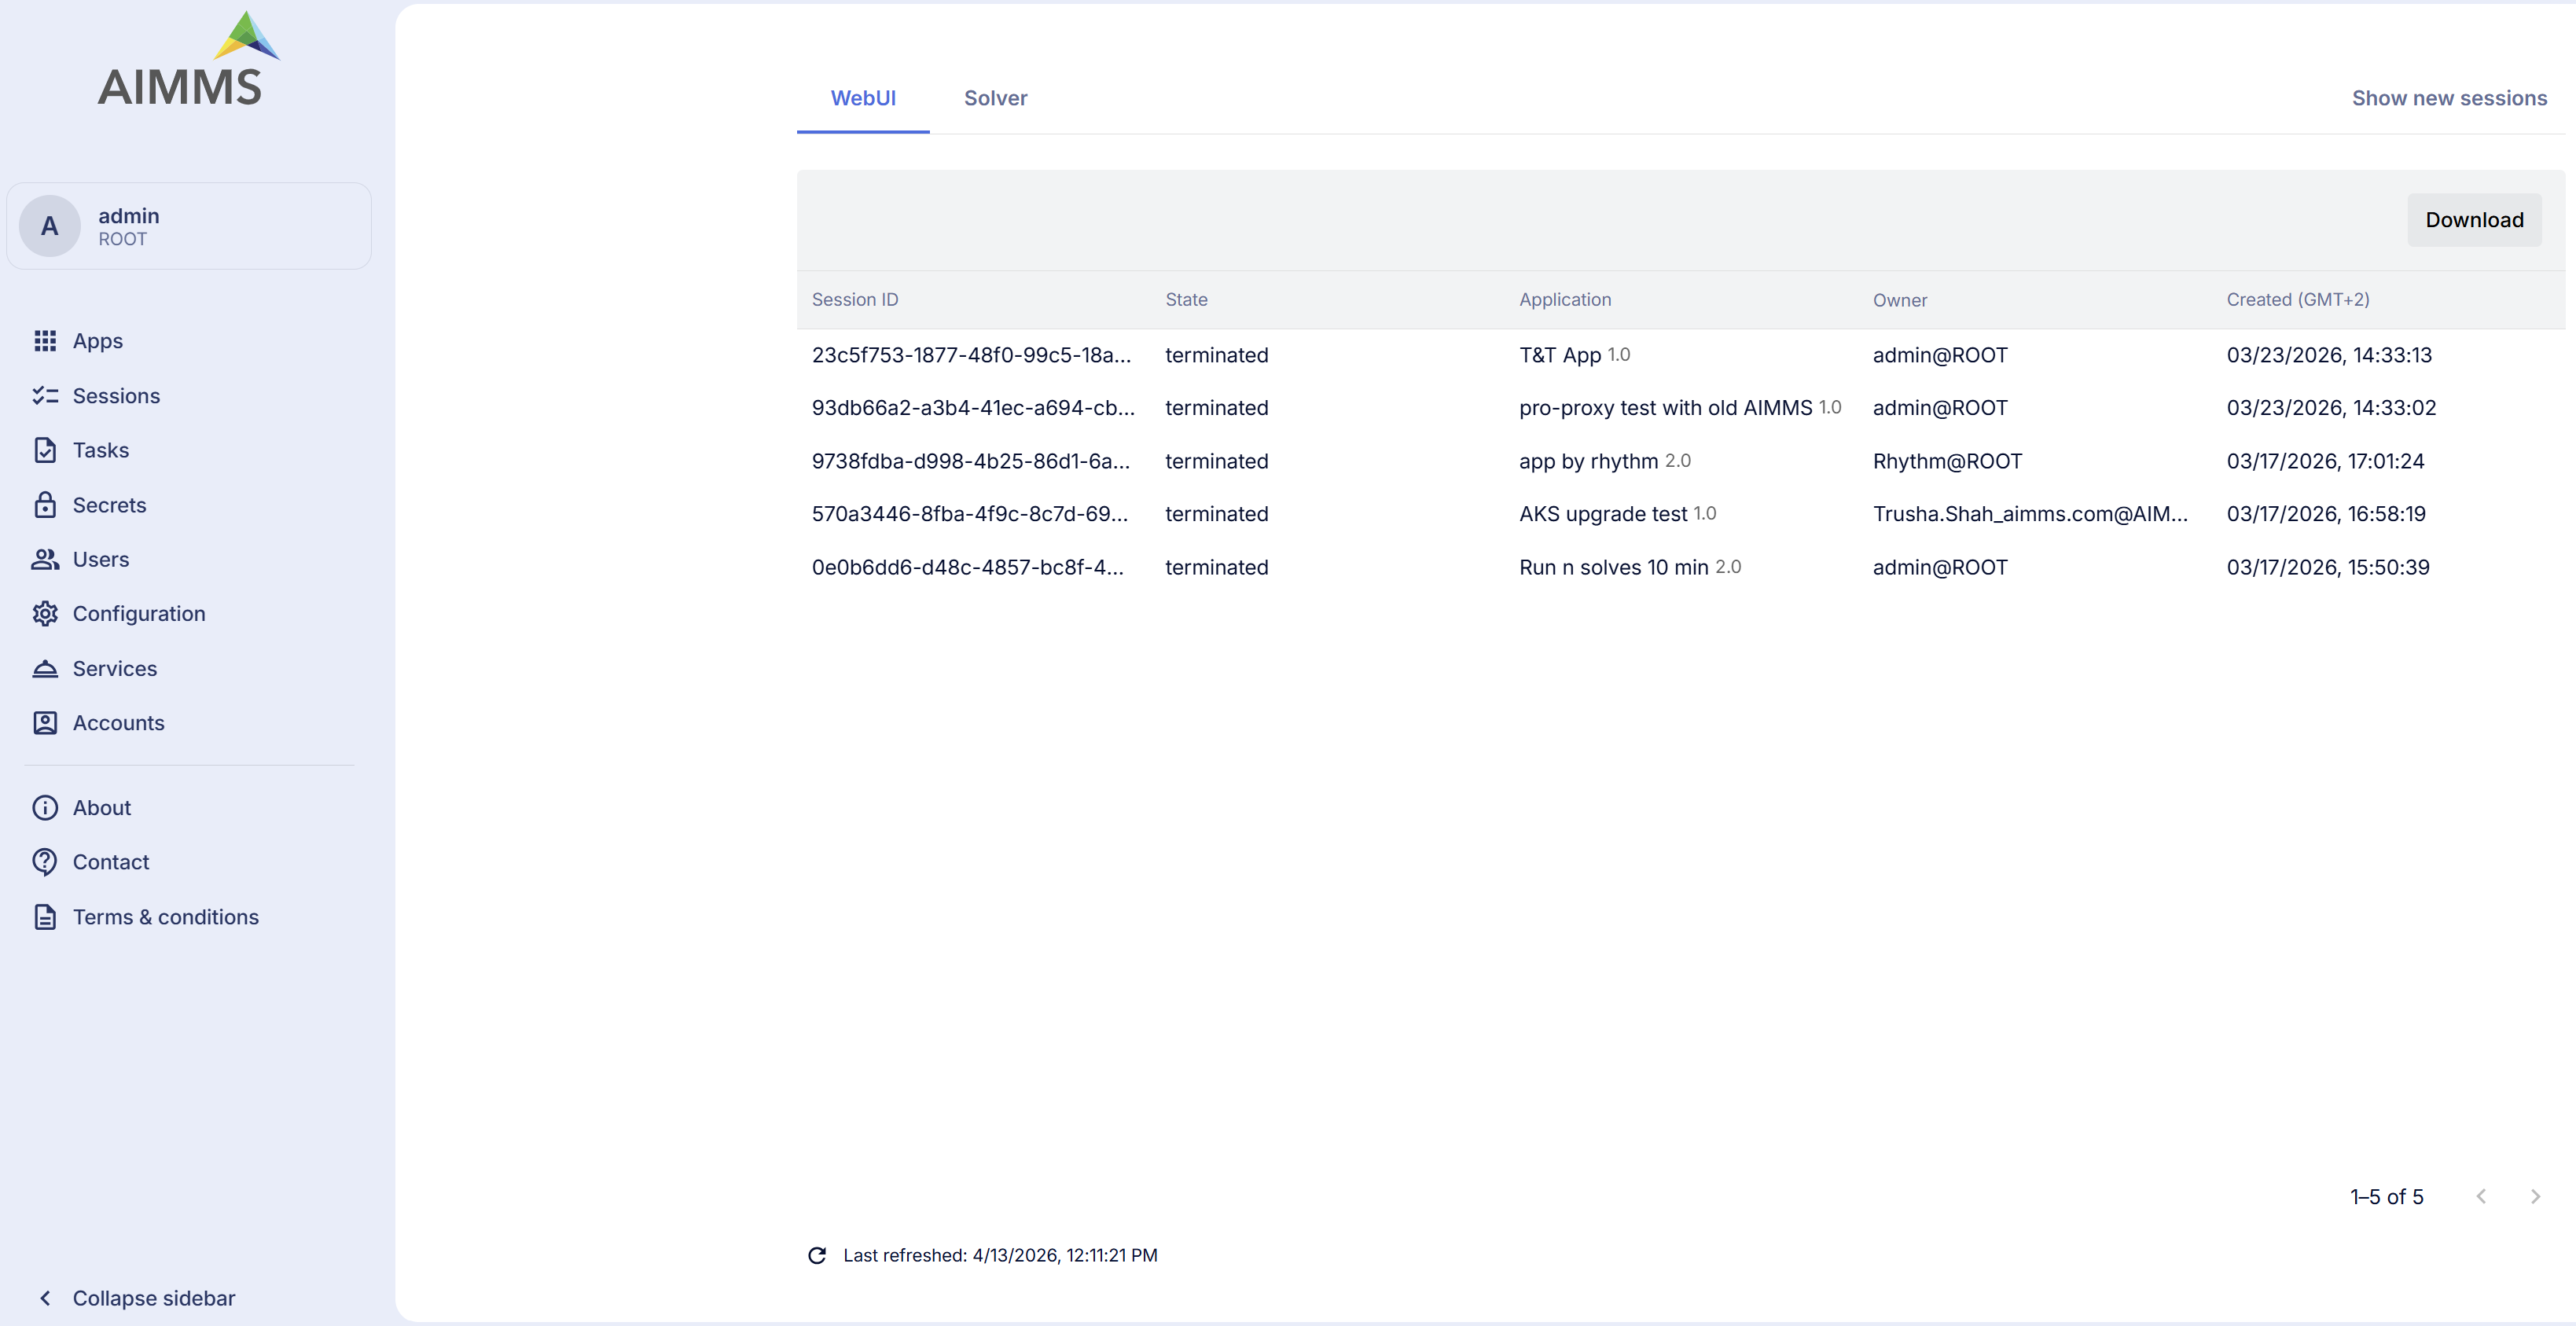Click the About info icon
This screenshot has width=2576, height=1326.
(x=46, y=807)
